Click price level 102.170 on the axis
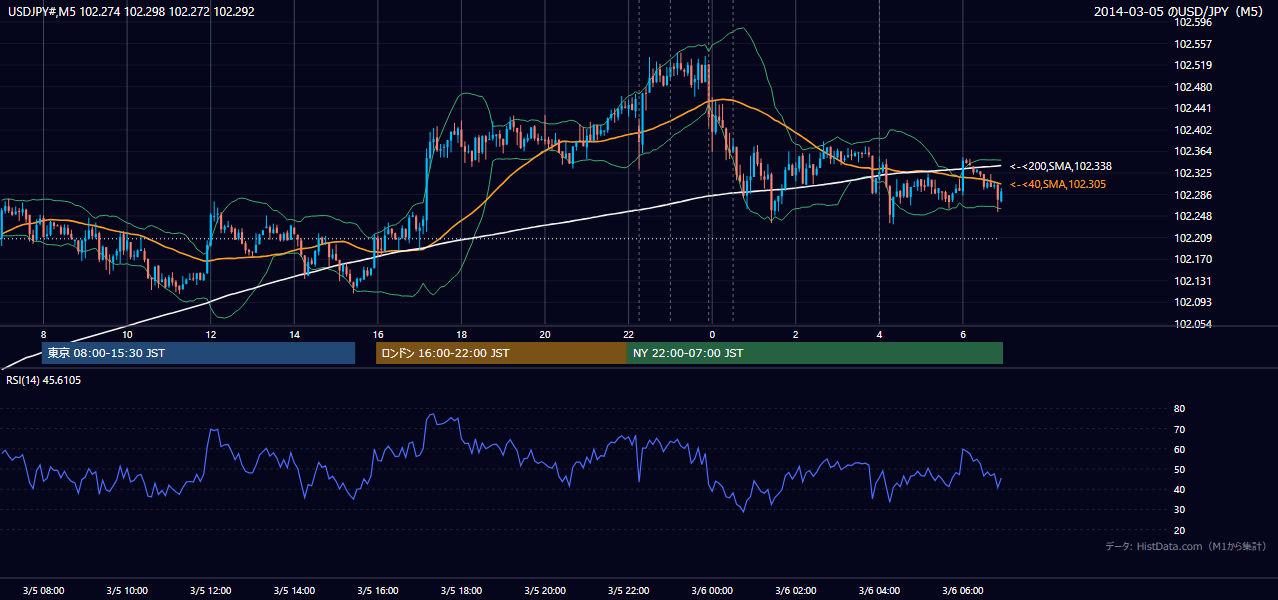Screen dimensions: 1278x600 (x=1191, y=259)
